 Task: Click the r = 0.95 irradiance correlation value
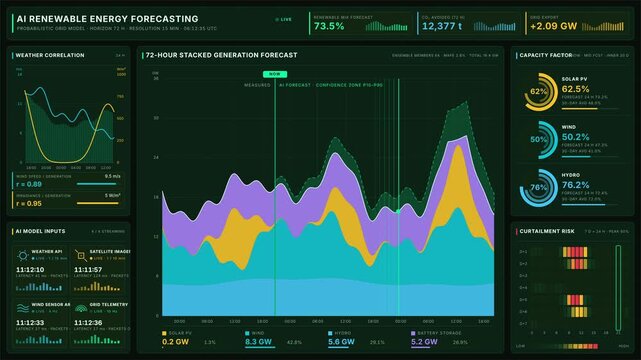click(x=29, y=203)
